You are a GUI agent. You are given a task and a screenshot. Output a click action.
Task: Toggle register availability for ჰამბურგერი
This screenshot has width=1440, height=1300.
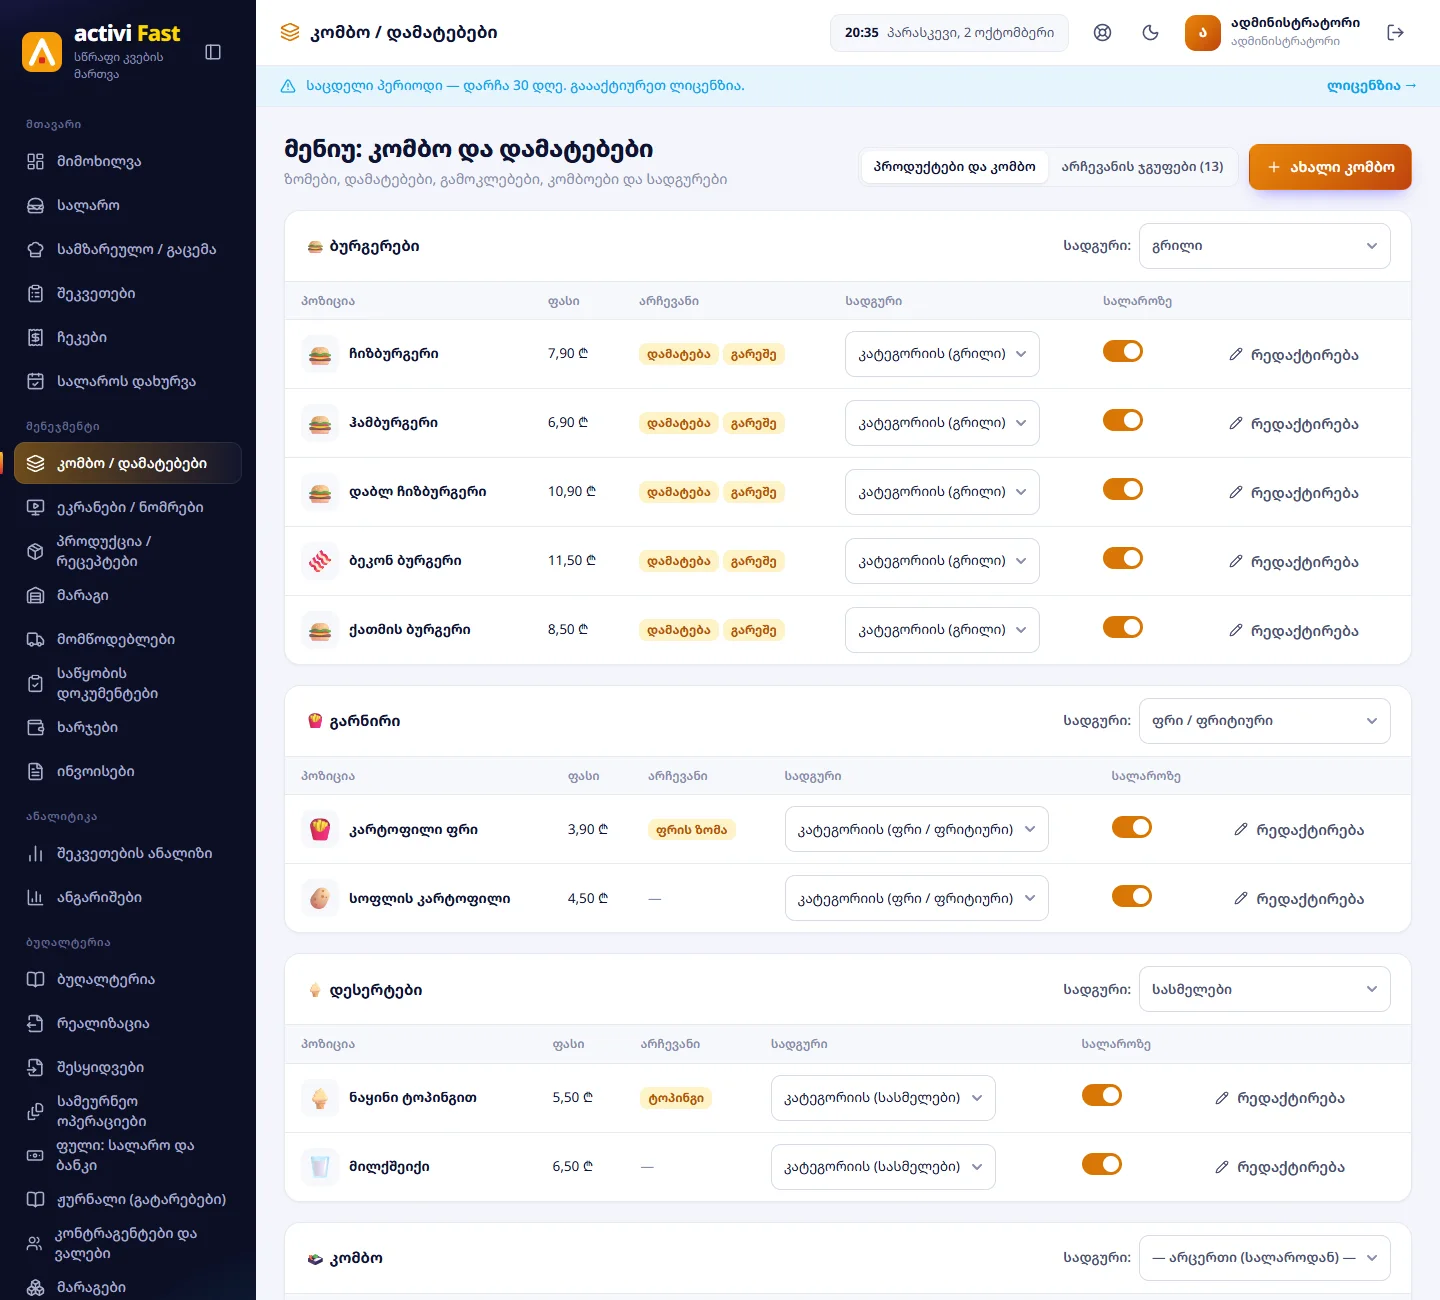(1123, 420)
